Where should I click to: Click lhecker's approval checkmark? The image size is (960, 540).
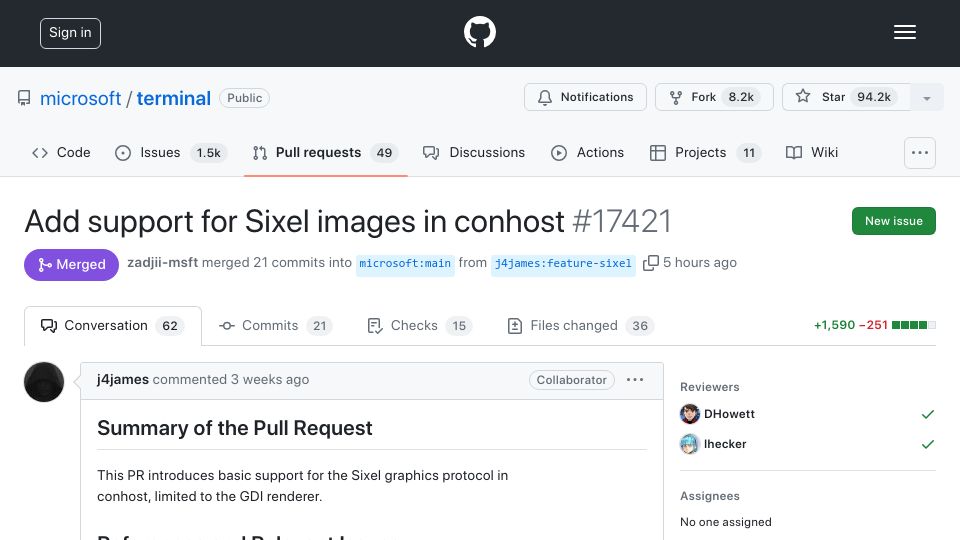(928, 444)
